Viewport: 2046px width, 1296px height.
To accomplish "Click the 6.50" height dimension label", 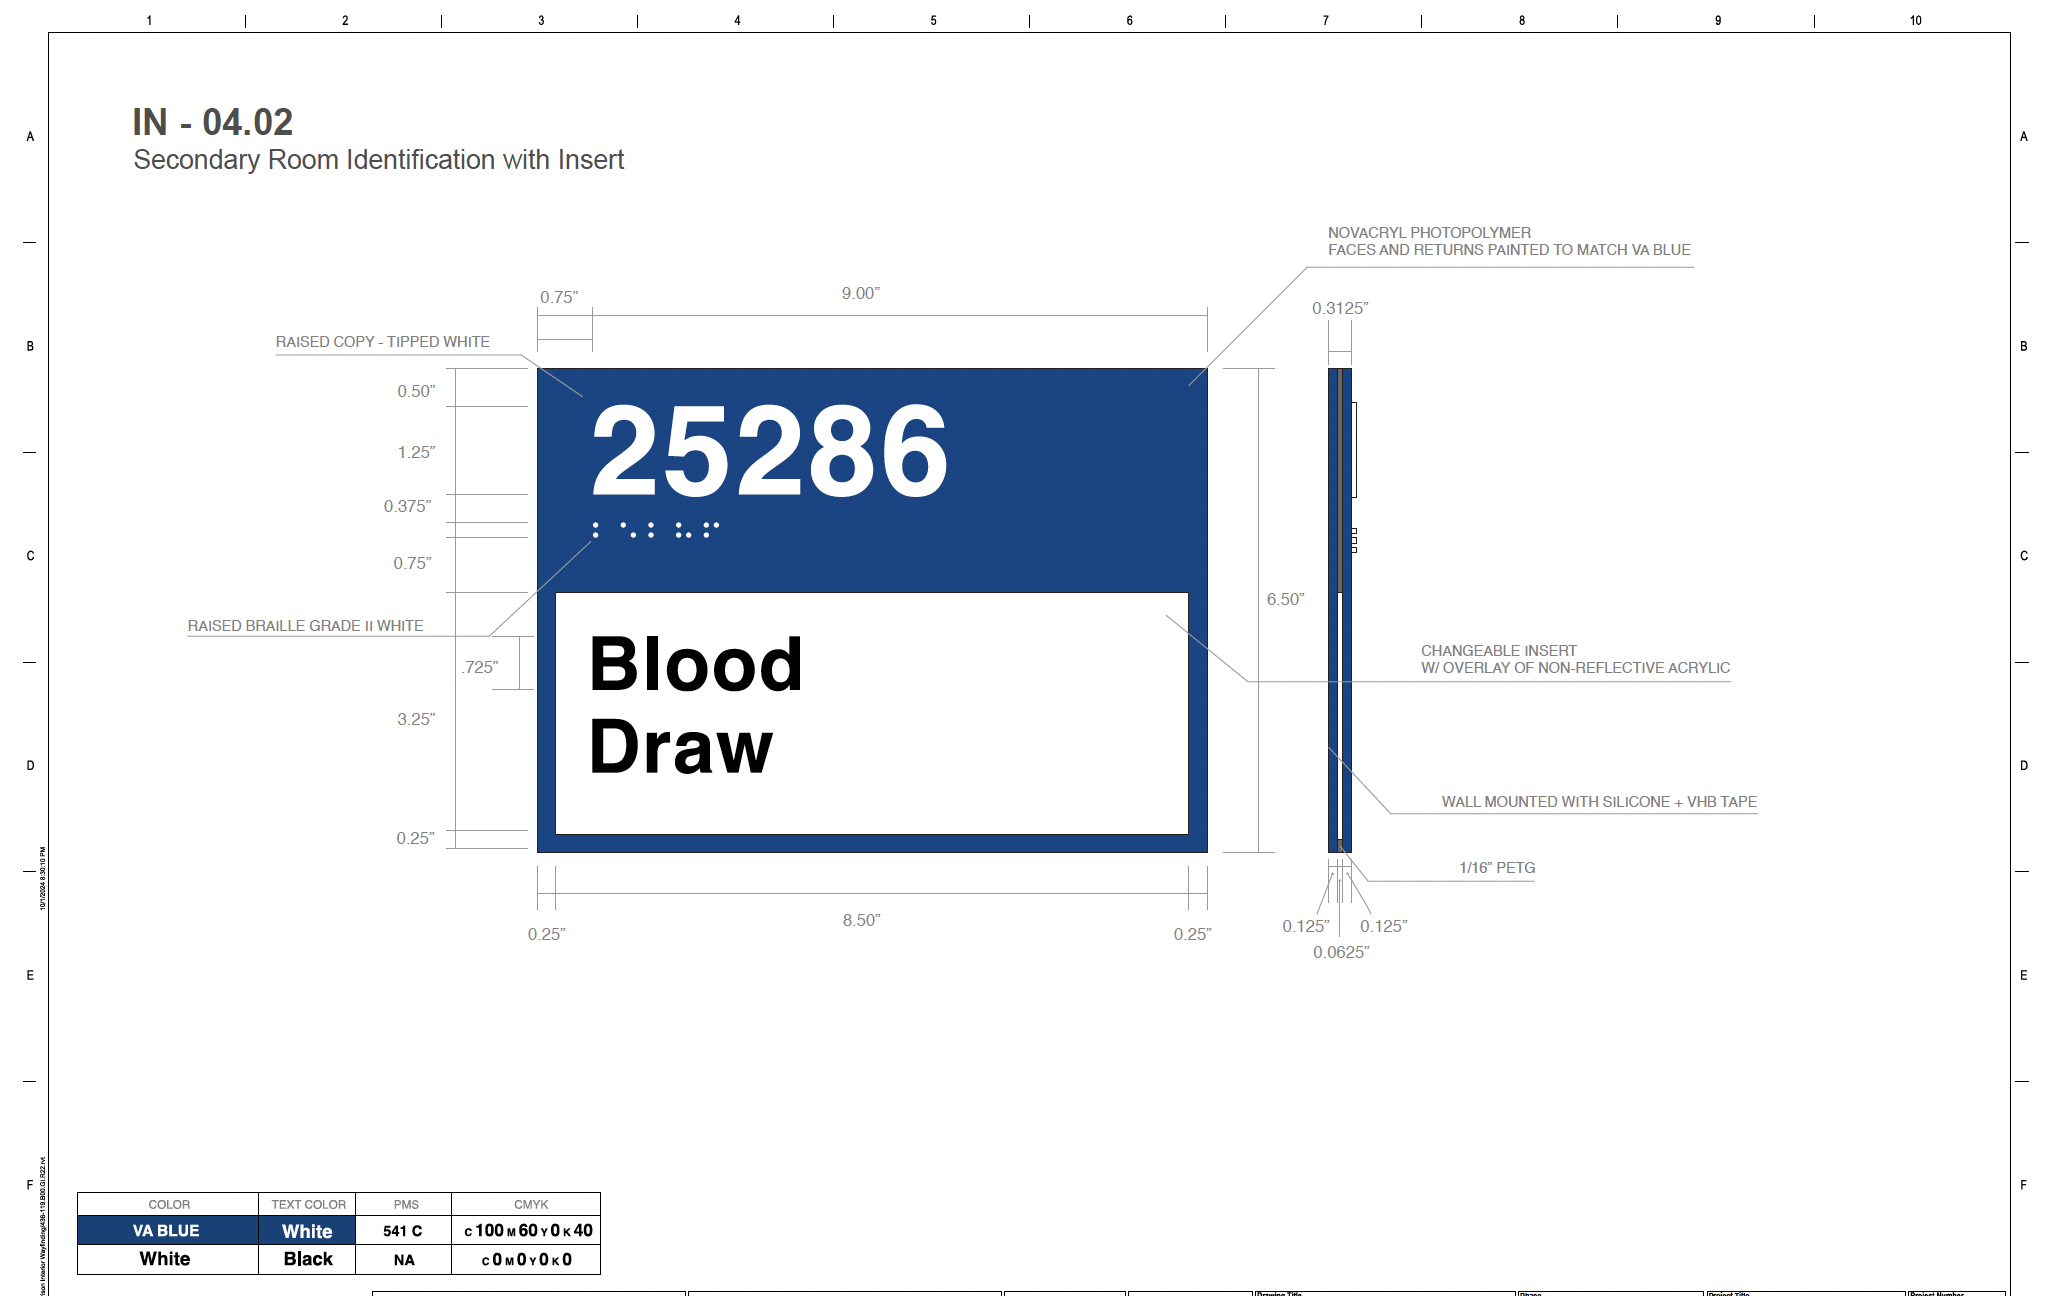I will click(1285, 599).
